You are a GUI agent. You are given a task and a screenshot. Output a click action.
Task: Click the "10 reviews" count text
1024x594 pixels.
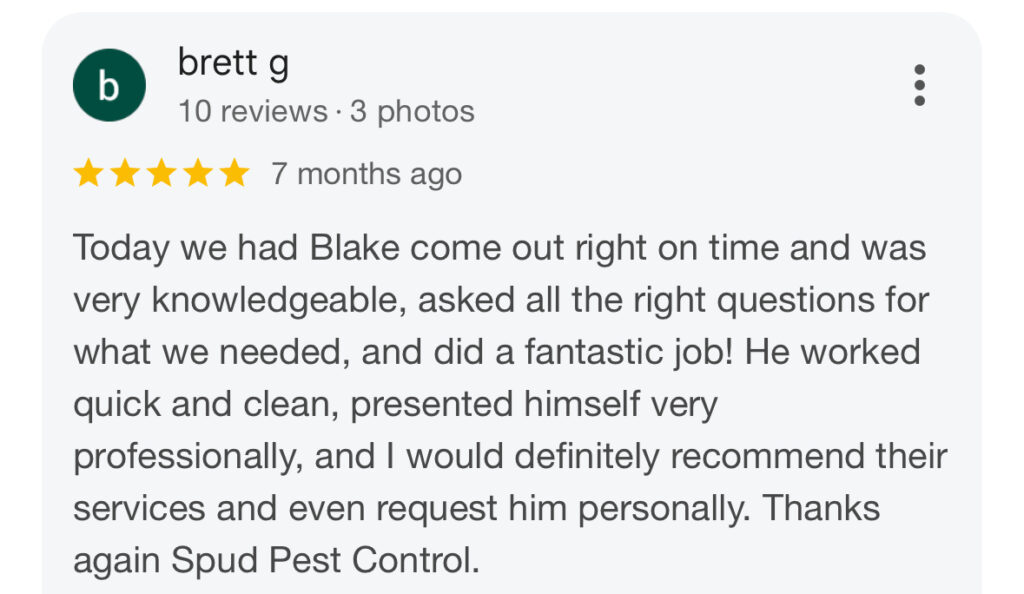[x=252, y=111]
